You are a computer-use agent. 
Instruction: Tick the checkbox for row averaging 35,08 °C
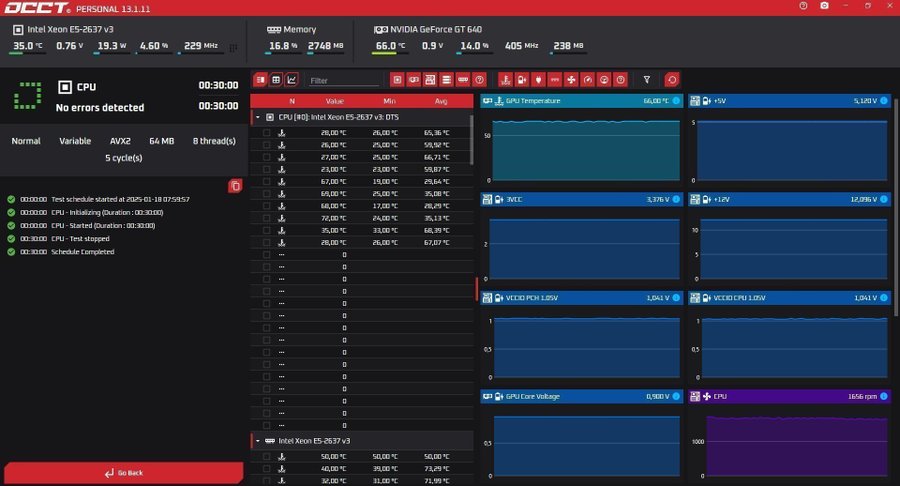coord(266,194)
